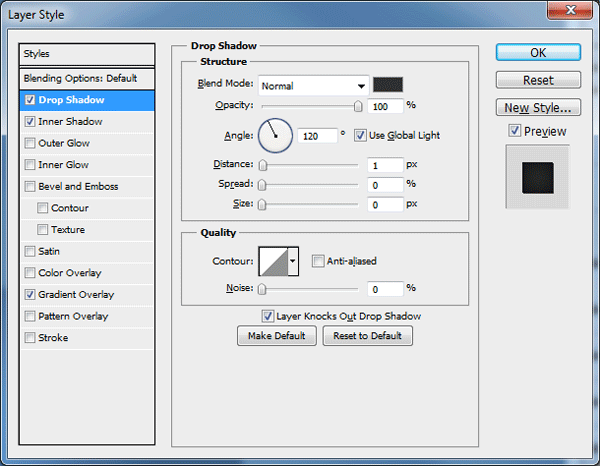
Task: Toggle the Preview checkbox
Action: (515, 131)
